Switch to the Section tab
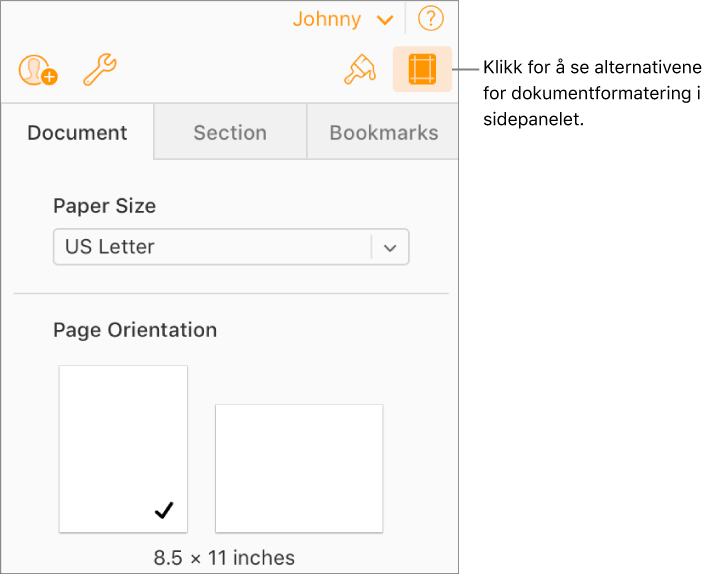The image size is (708, 574). [x=230, y=132]
